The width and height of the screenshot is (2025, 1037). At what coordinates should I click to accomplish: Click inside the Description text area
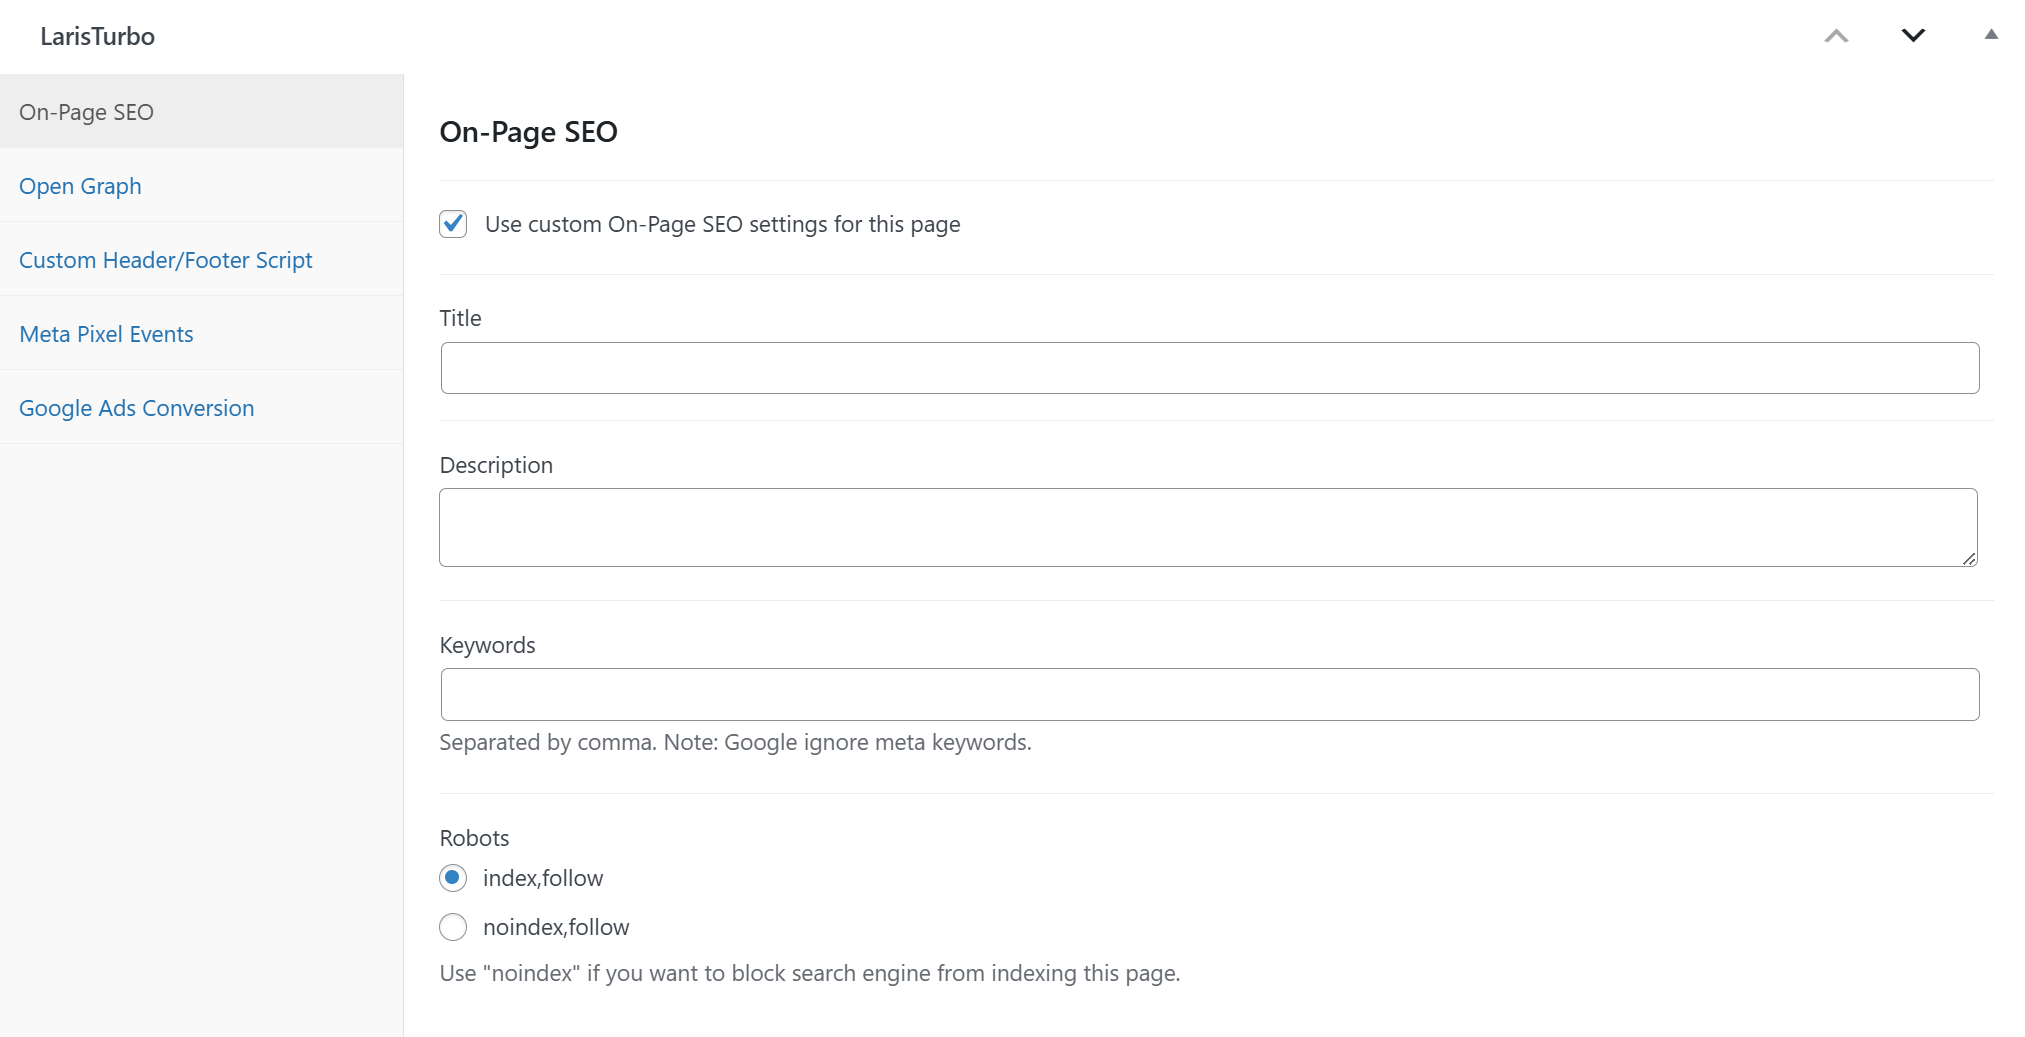click(x=1207, y=527)
